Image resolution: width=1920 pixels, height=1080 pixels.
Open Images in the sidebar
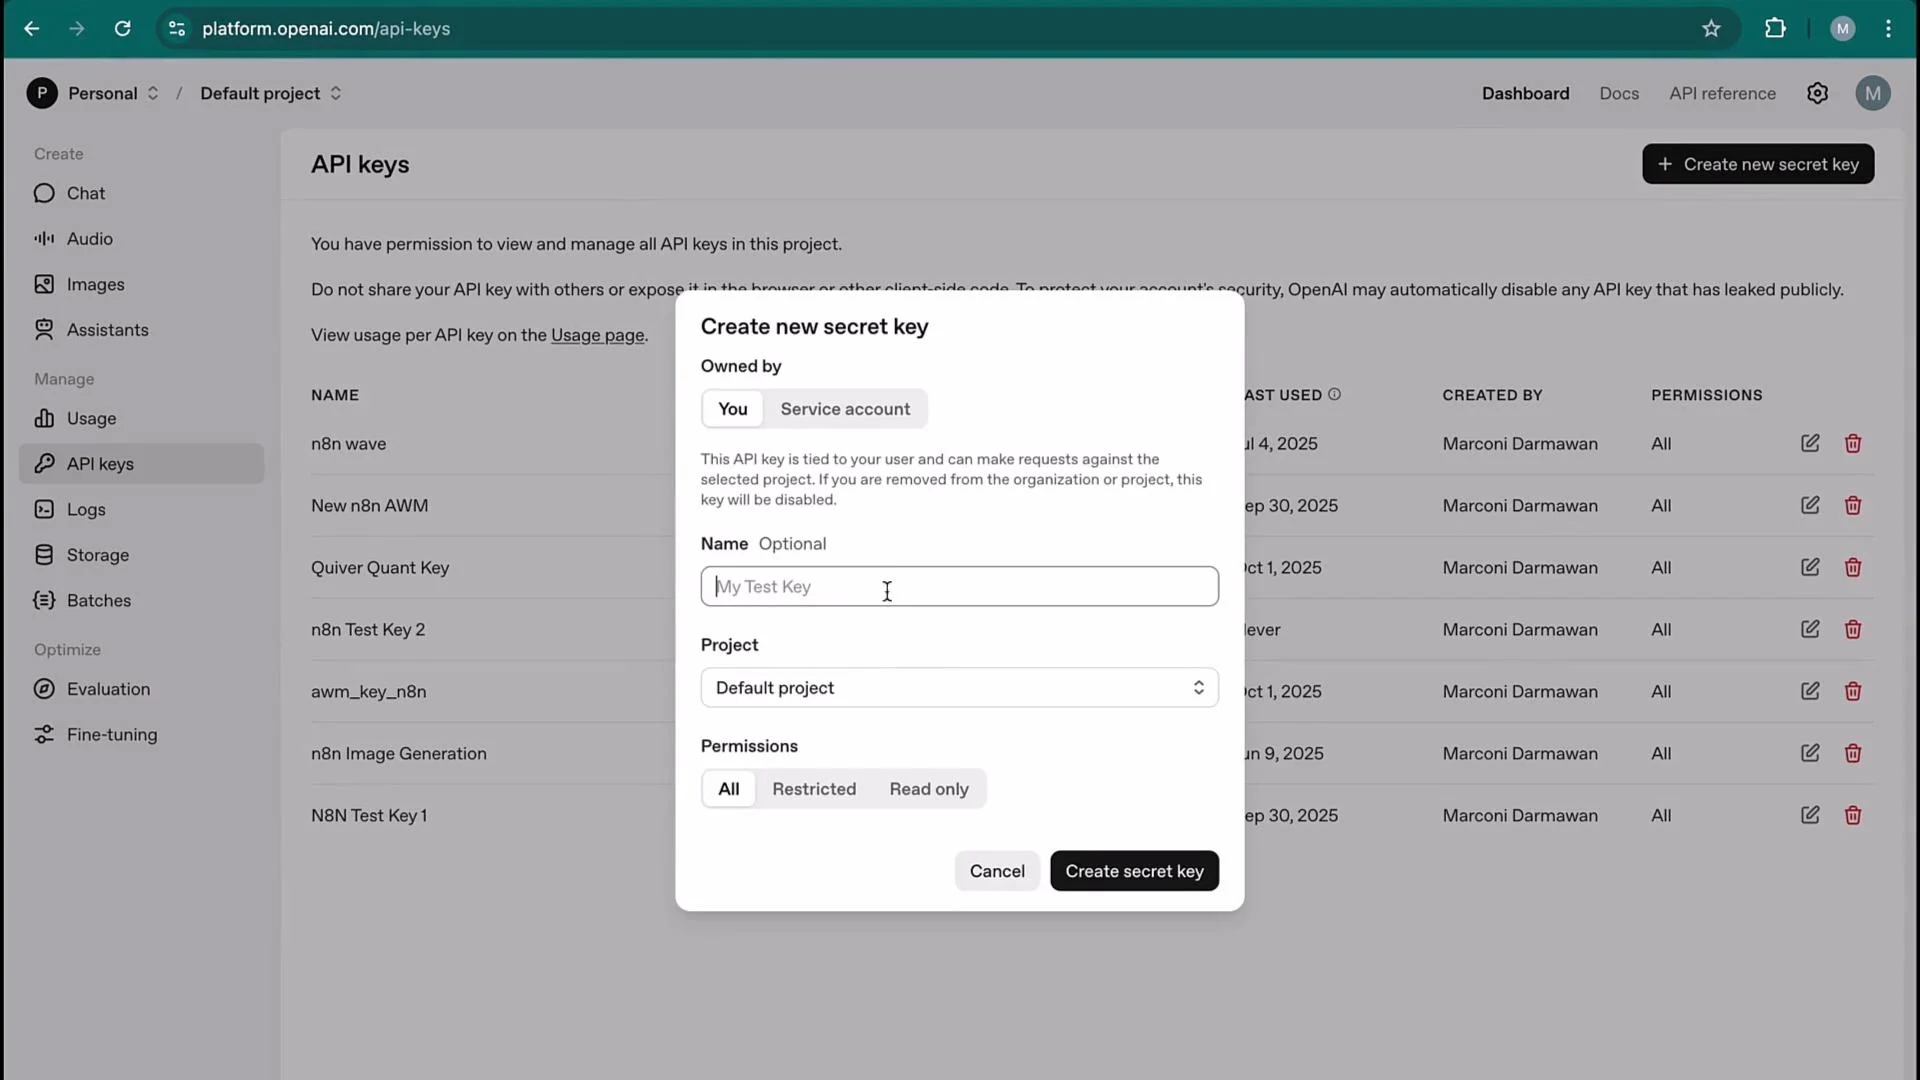pyautogui.click(x=141, y=284)
